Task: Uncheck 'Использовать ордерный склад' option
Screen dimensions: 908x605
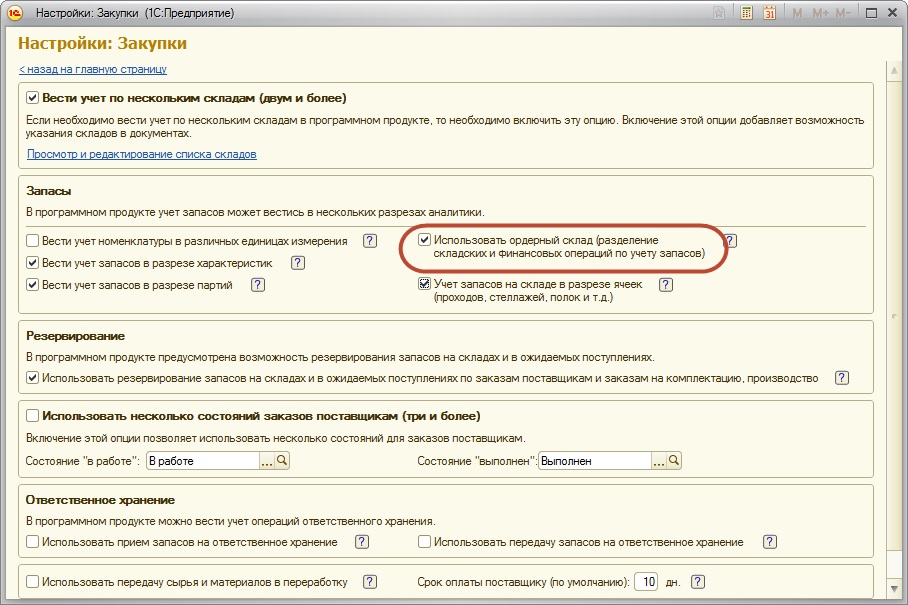Action: click(x=425, y=241)
